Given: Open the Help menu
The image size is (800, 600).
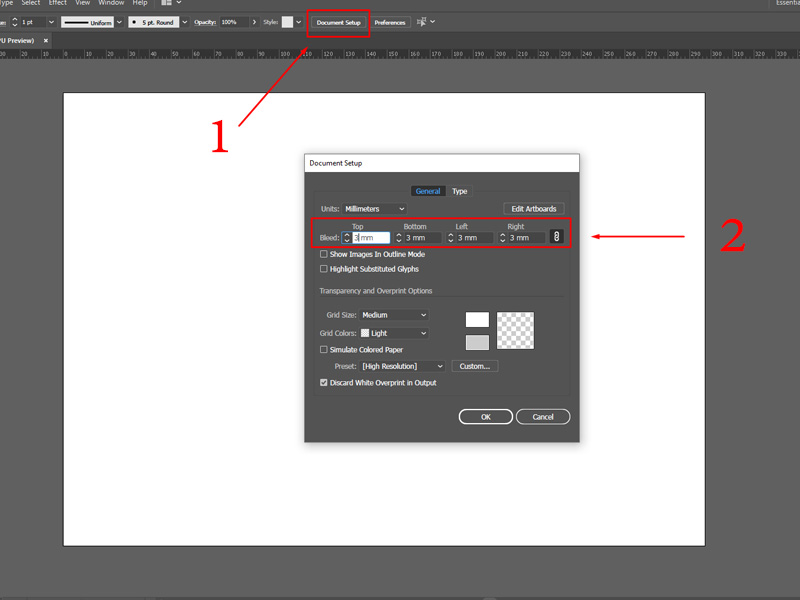Looking at the screenshot, I should click(x=140, y=3).
